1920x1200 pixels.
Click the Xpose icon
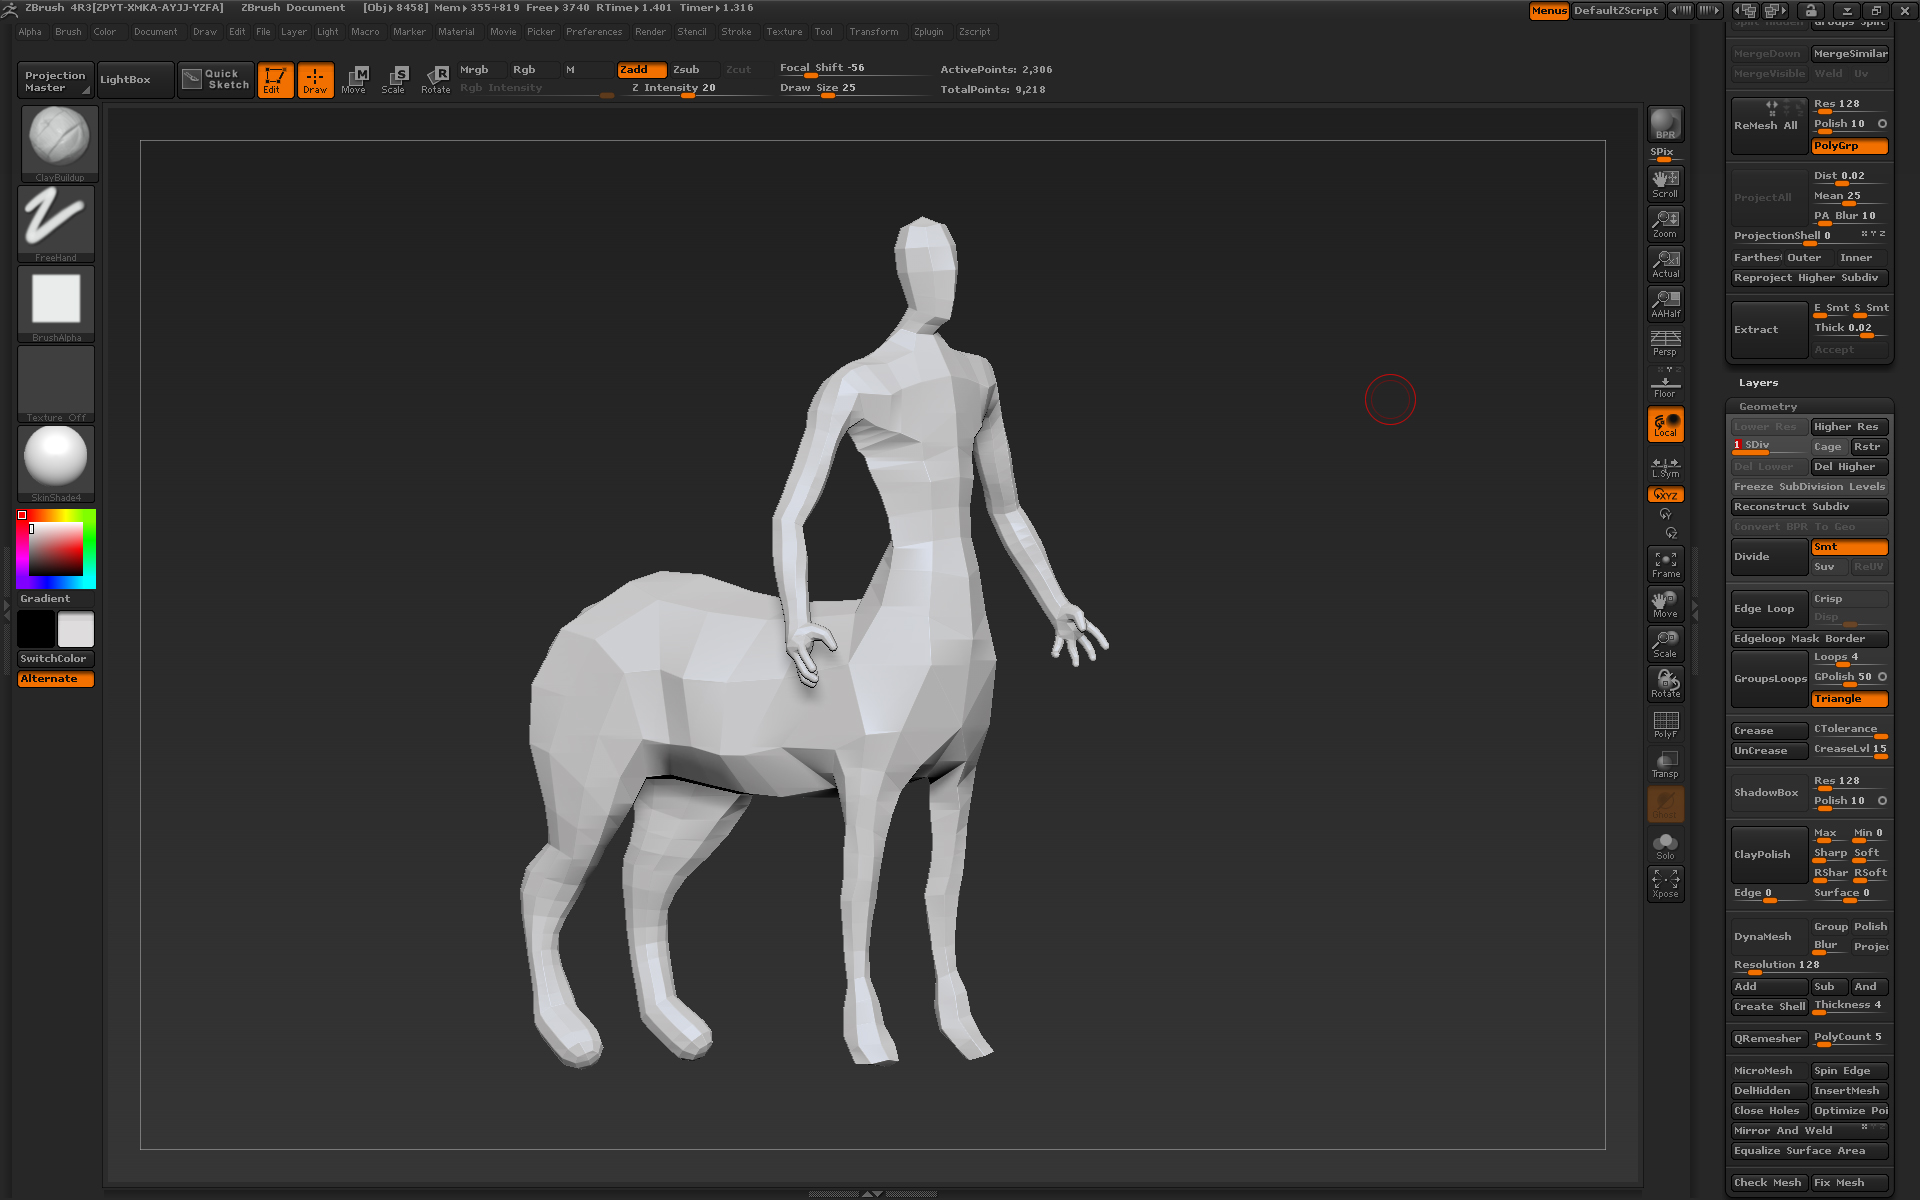[x=1665, y=883]
